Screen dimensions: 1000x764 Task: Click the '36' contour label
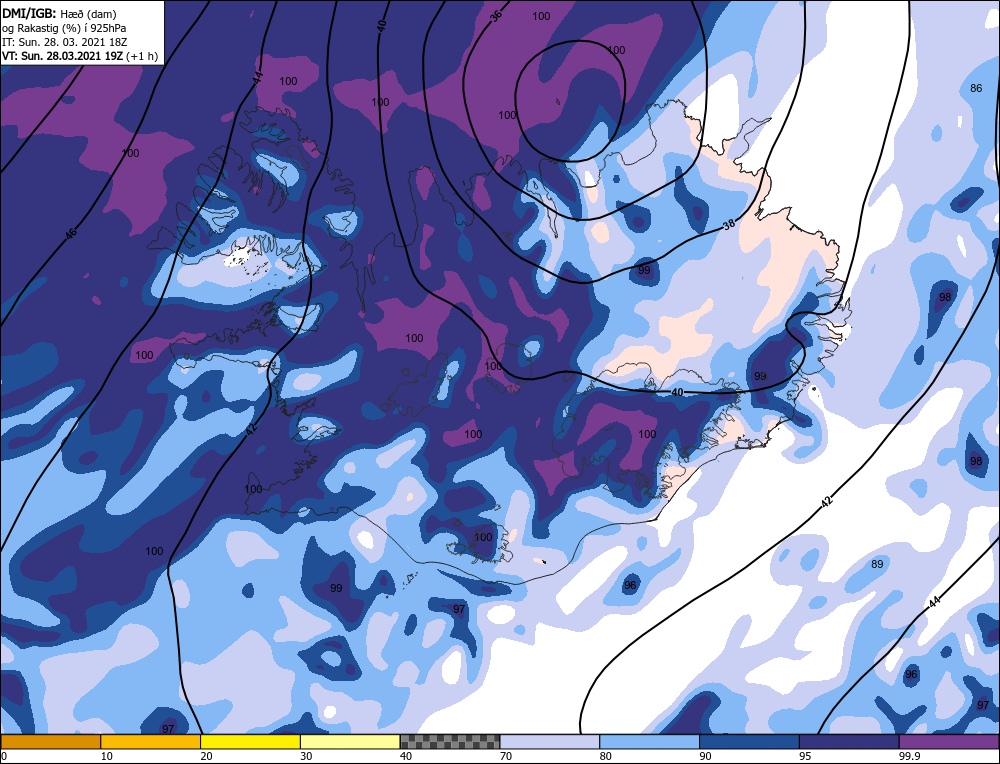point(496,16)
